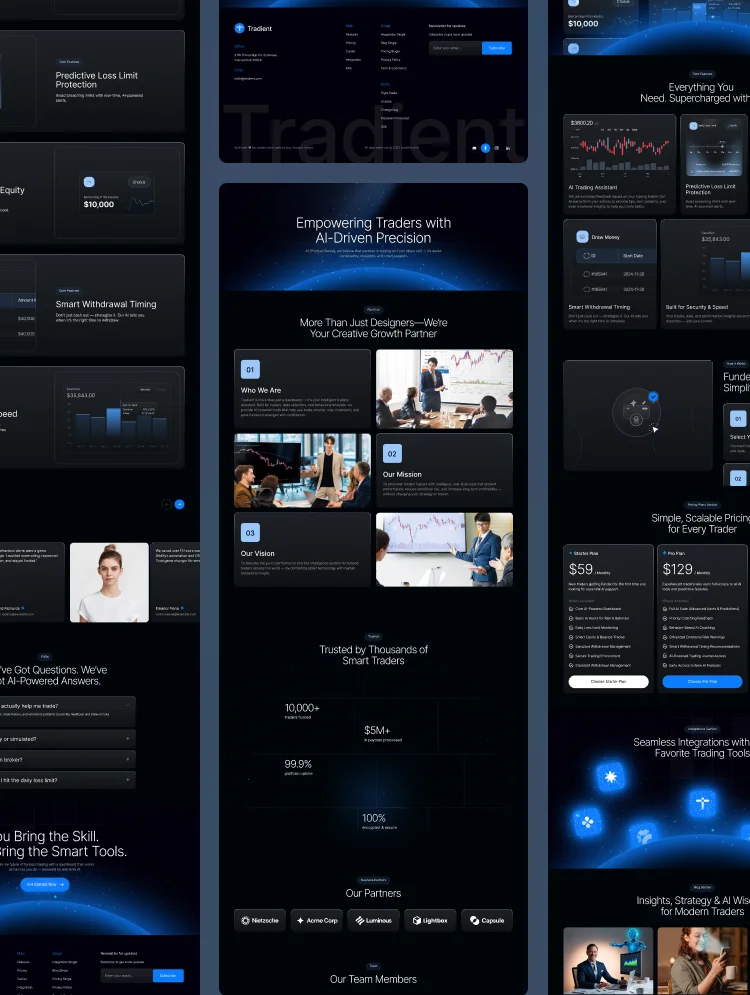Open the Facebook social icon in the footer
This screenshot has height=995, width=750.
click(485, 148)
